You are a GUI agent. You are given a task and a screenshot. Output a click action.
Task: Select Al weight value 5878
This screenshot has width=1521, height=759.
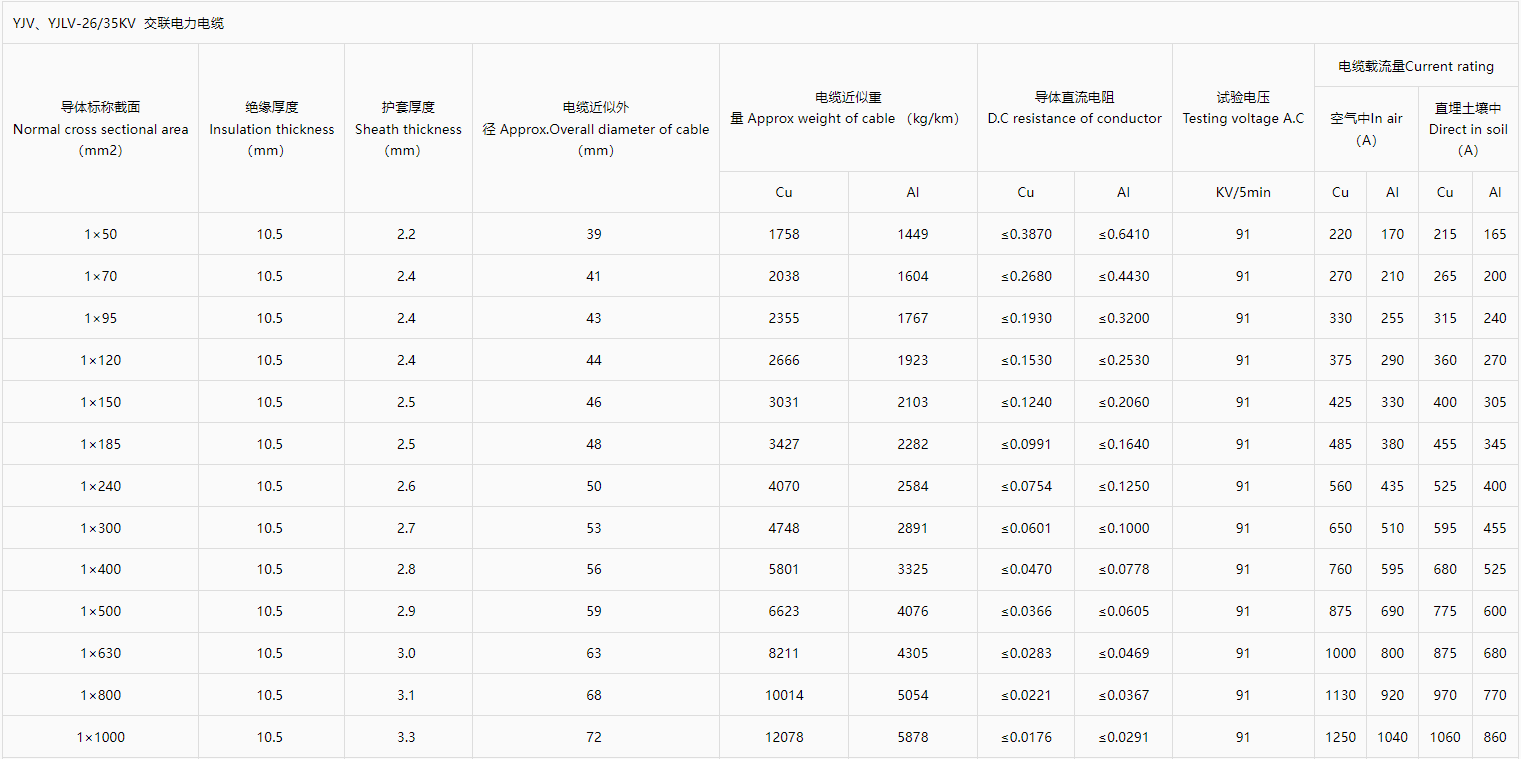913,737
